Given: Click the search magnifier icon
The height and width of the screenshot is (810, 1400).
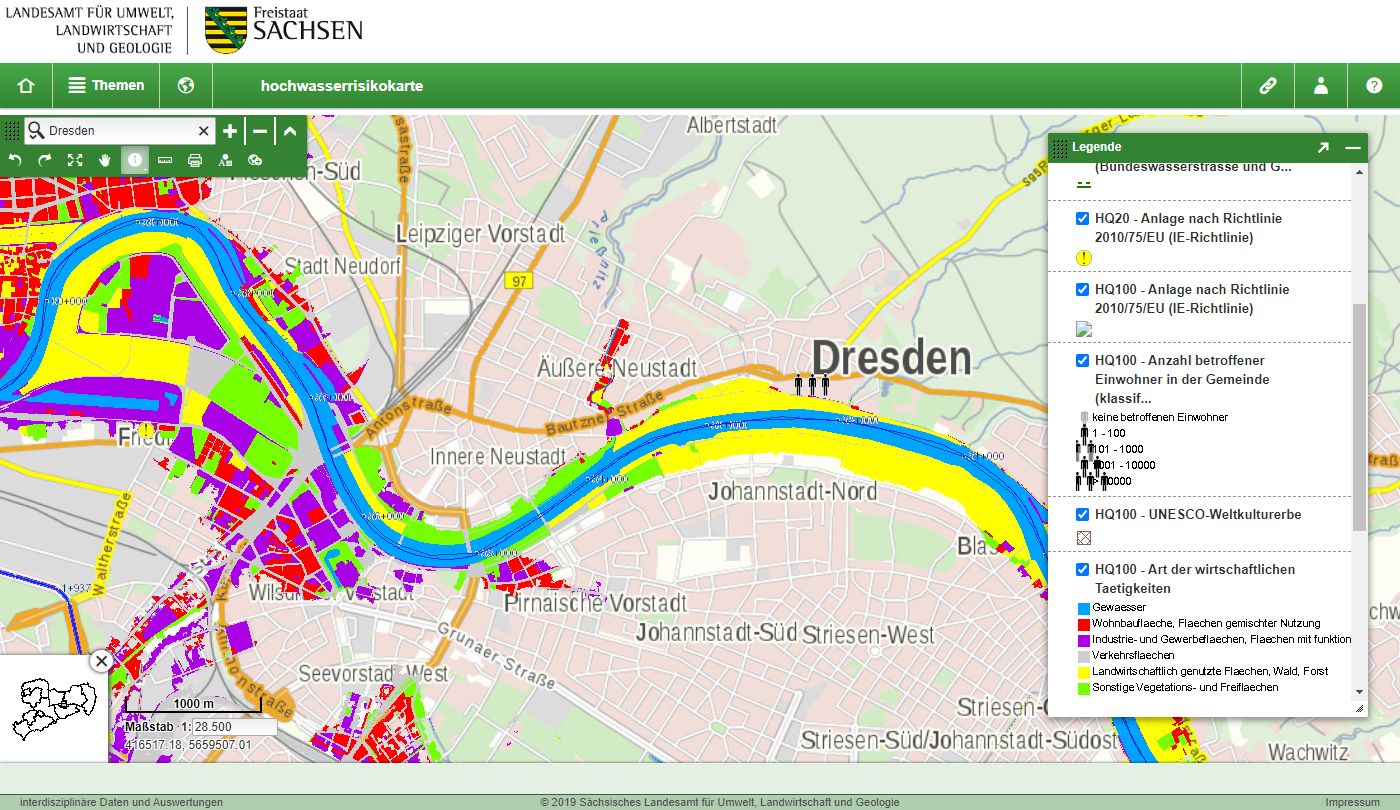Looking at the screenshot, I should click(x=36, y=131).
